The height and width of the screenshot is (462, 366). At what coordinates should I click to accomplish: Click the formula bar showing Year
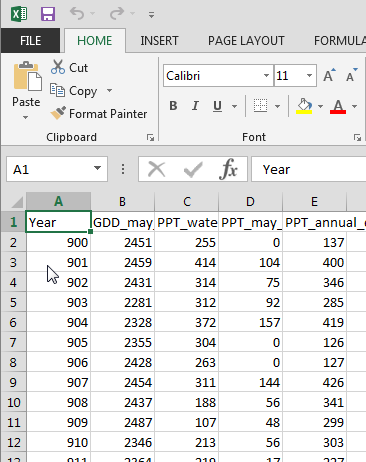pos(309,169)
